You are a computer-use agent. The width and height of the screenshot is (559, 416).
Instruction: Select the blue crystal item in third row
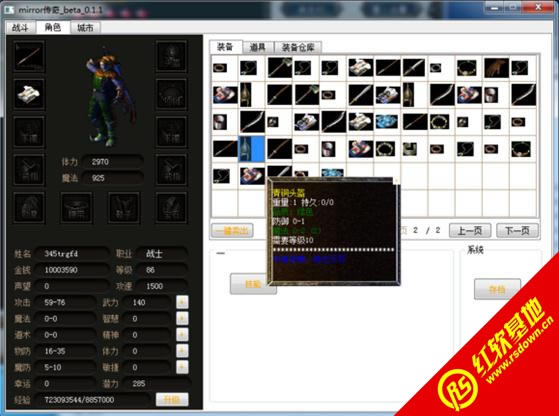coord(387,122)
